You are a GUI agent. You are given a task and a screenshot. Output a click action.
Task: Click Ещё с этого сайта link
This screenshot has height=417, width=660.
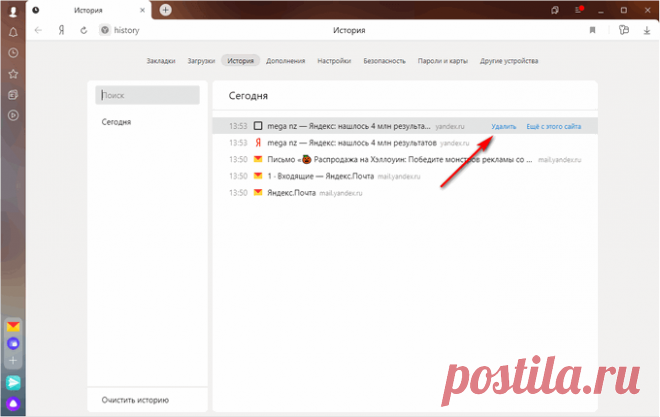point(554,126)
